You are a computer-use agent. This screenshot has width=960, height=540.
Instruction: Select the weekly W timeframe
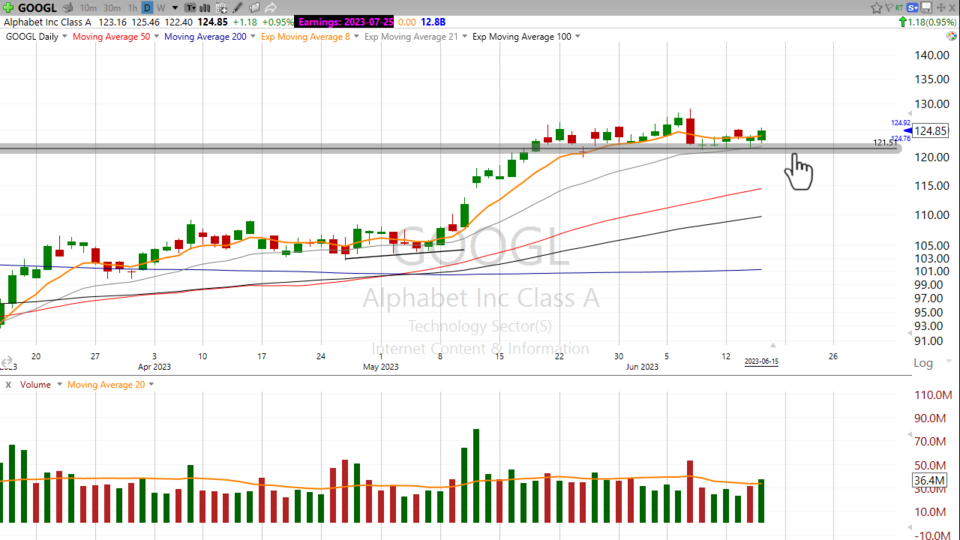point(160,8)
